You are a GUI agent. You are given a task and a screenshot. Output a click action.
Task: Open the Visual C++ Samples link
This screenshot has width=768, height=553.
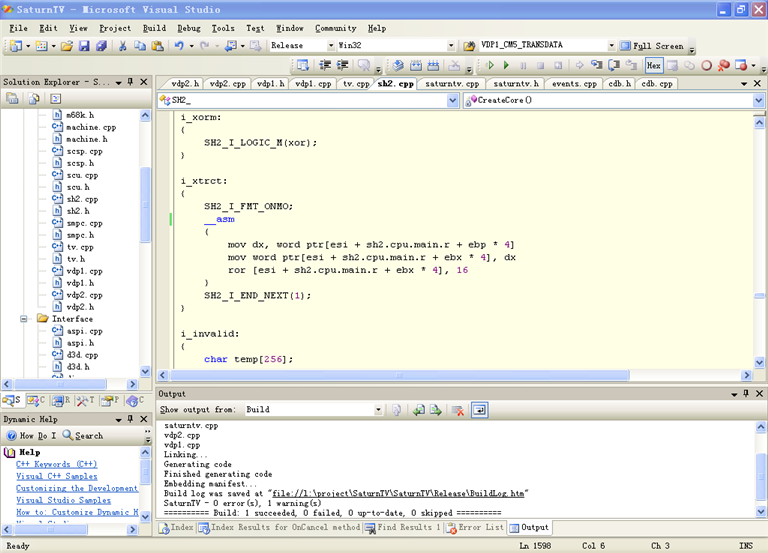[56, 476]
